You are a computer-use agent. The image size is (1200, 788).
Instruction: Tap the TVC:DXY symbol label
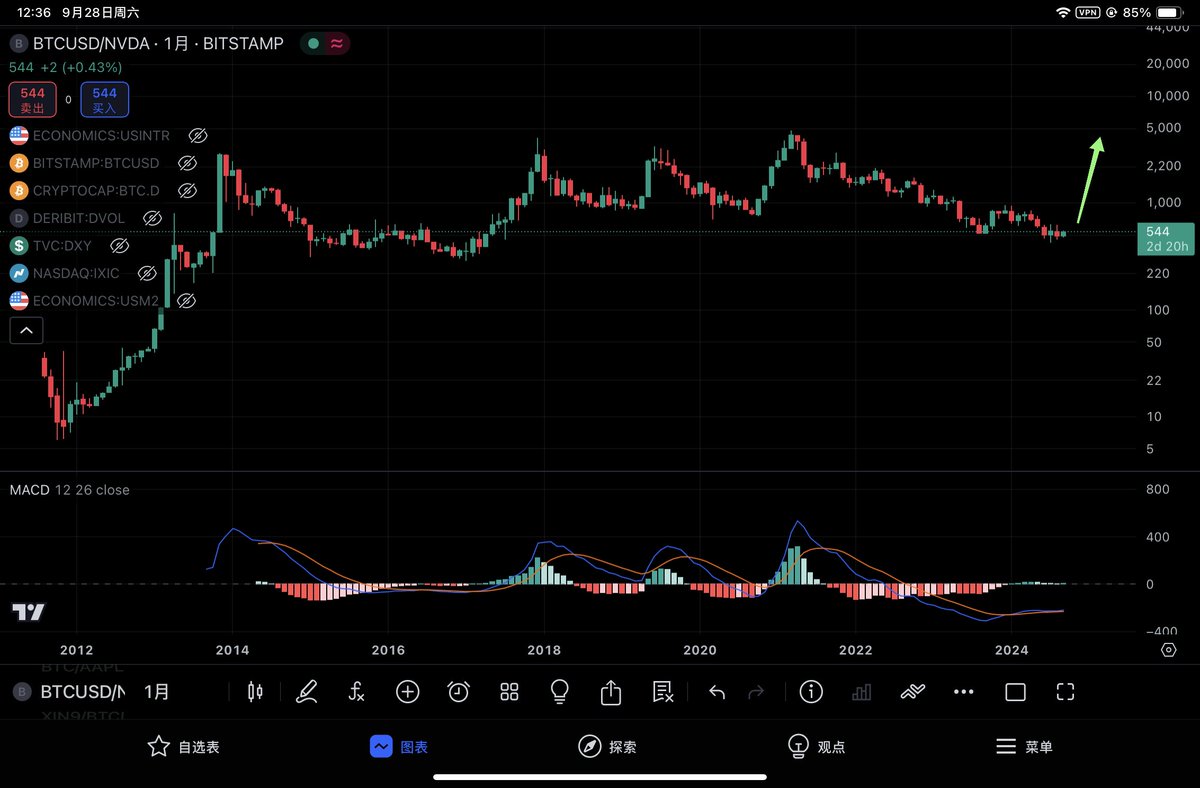coord(63,245)
